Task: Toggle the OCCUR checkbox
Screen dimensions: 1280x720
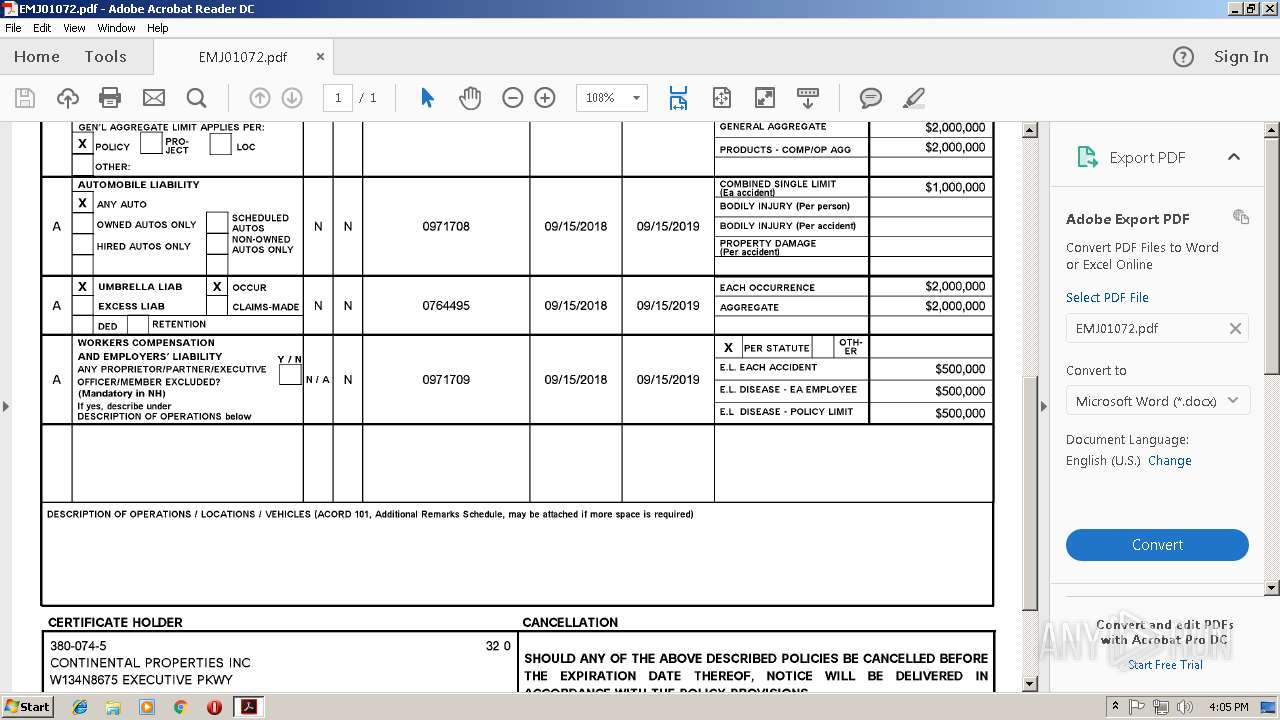Action: [x=217, y=286]
